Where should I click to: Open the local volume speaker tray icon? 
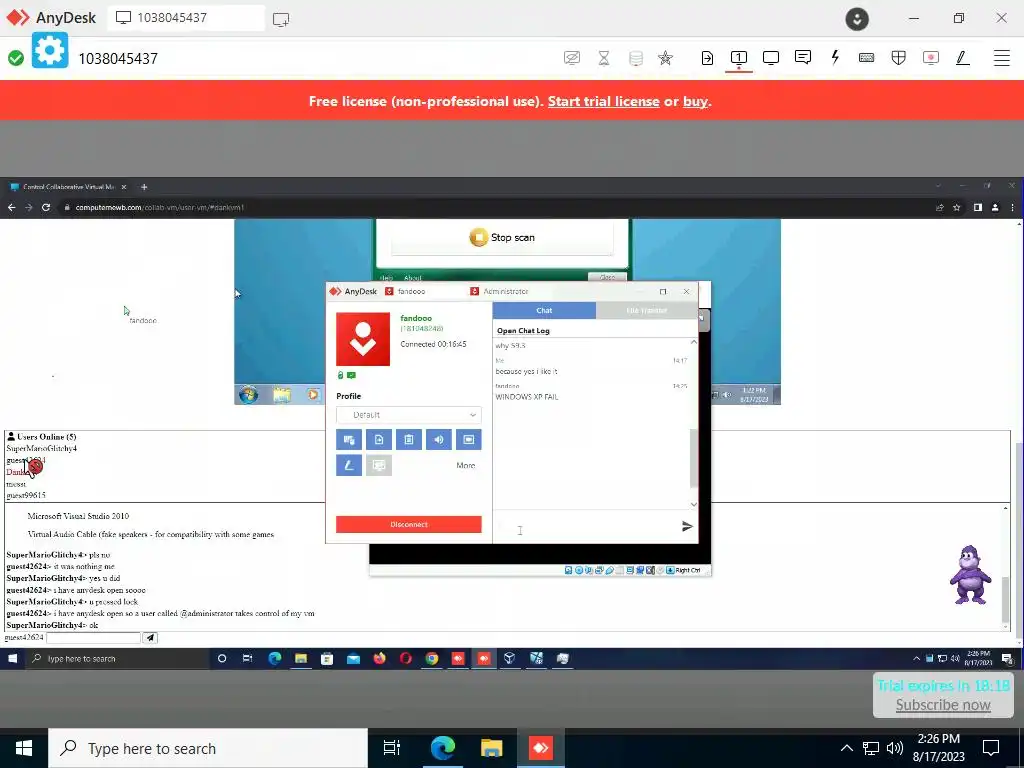point(895,748)
